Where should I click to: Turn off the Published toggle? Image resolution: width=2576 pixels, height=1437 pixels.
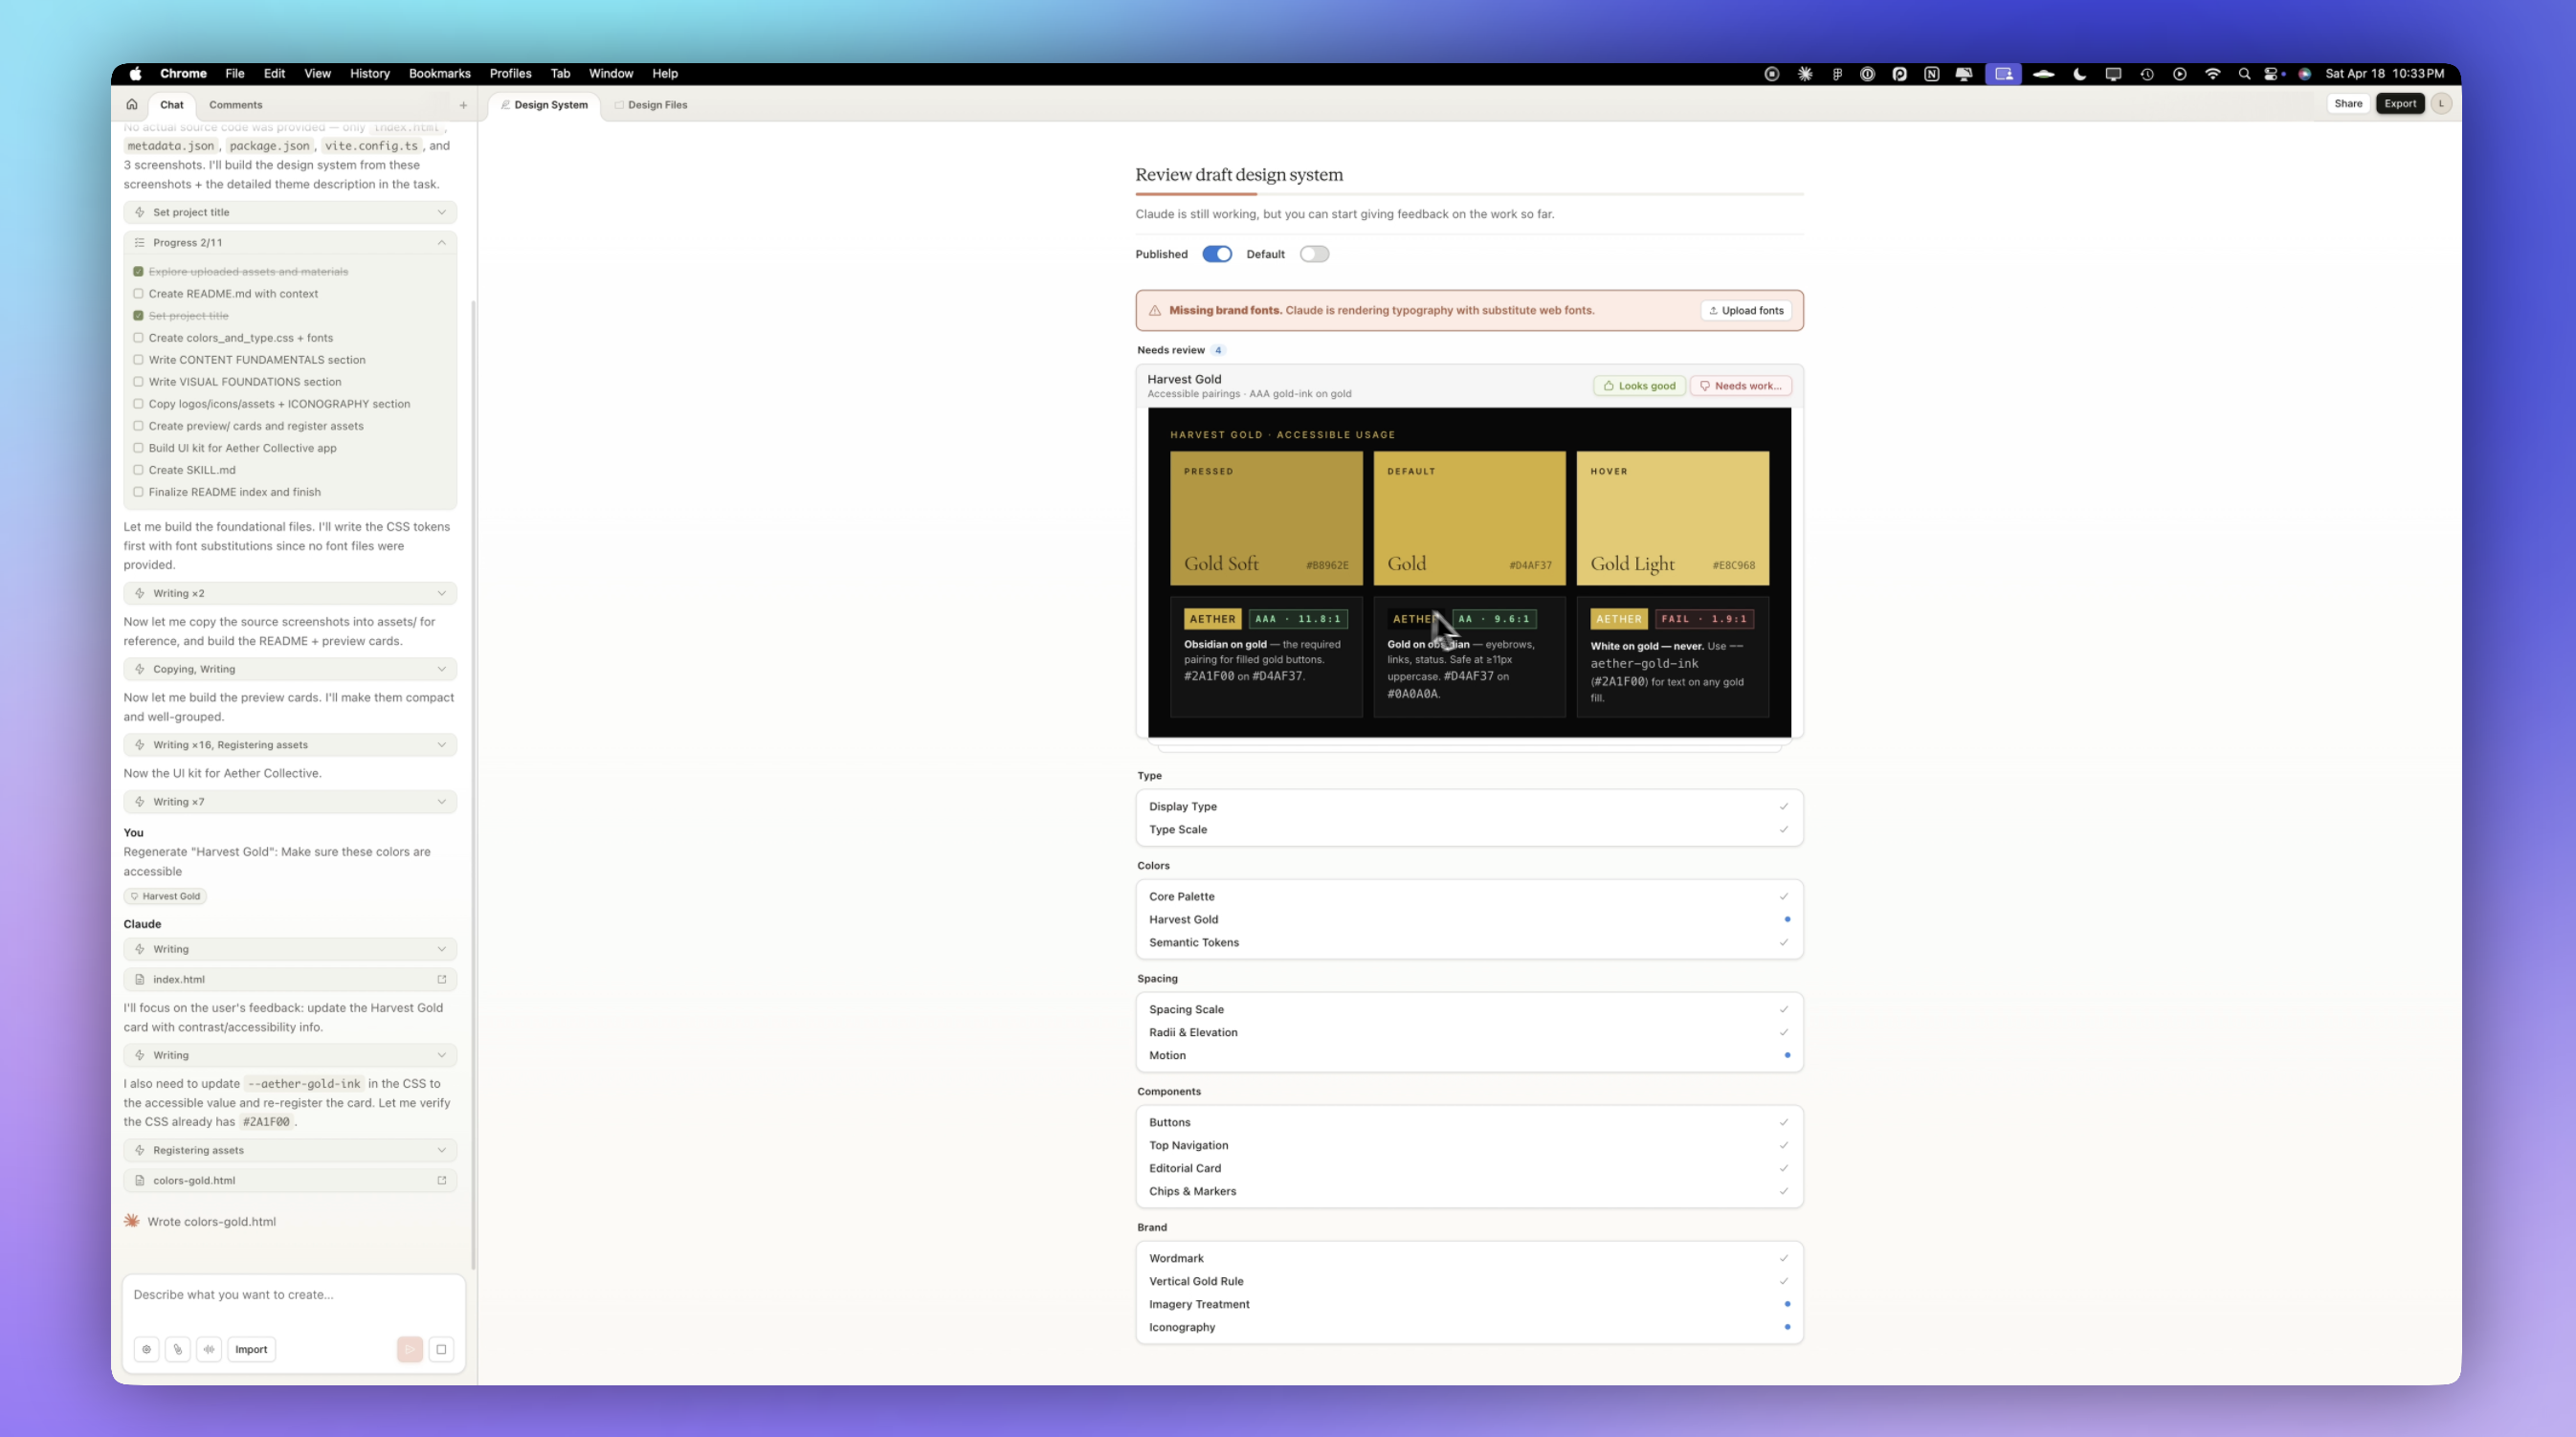(x=1216, y=254)
